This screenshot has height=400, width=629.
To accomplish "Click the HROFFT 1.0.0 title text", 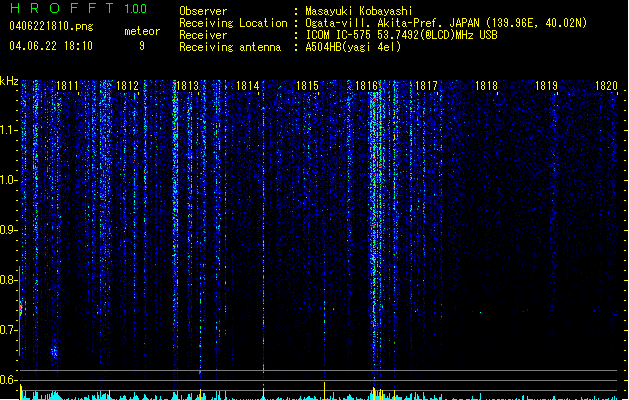I will pos(78,8).
